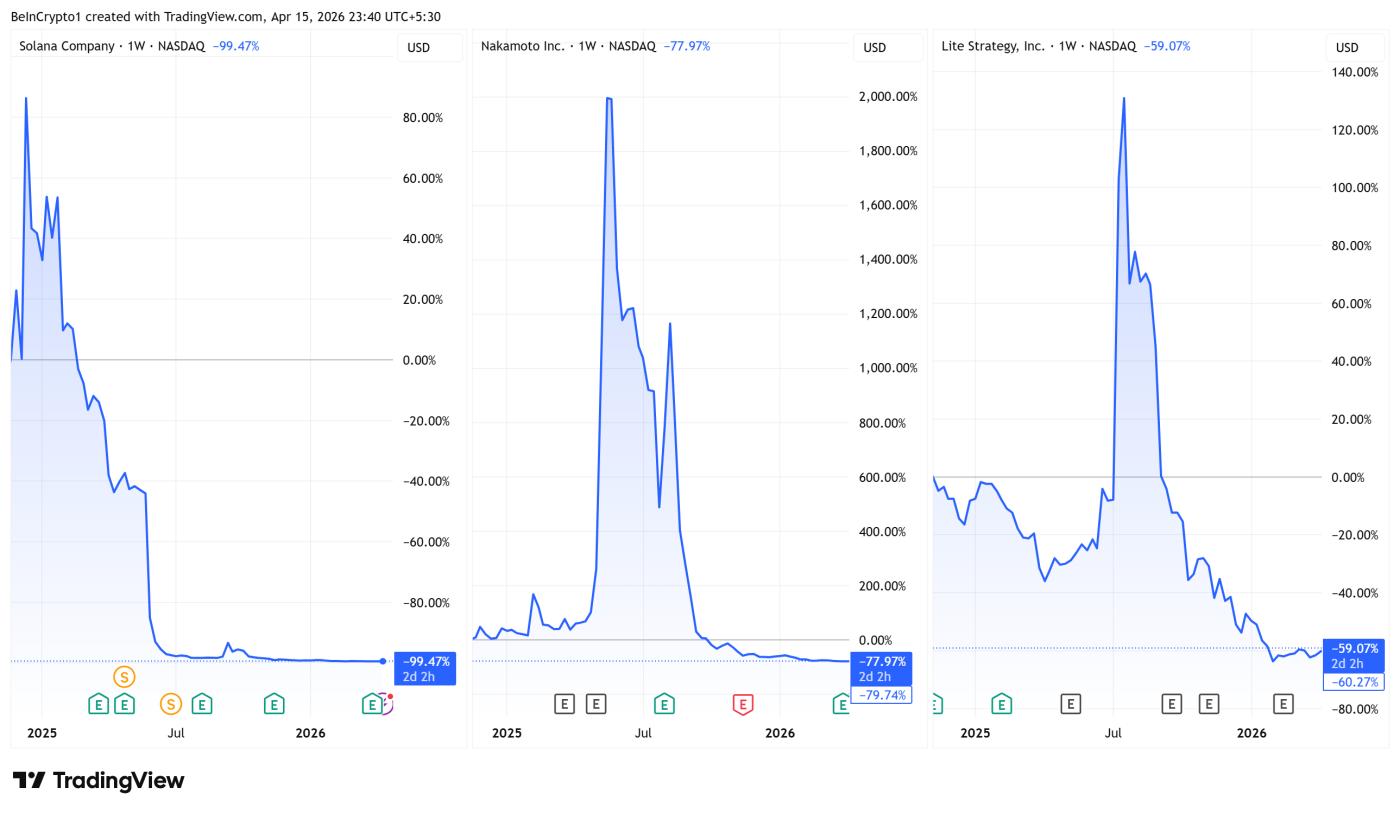
Task: Click the last grey earnings marker on Lite Strategy chart
Action: [x=1283, y=705]
